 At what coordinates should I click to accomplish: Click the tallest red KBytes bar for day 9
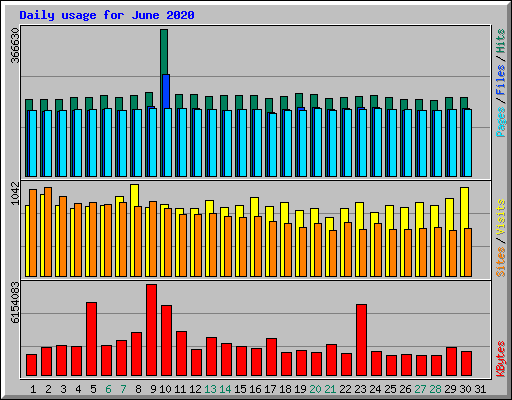(x=151, y=330)
